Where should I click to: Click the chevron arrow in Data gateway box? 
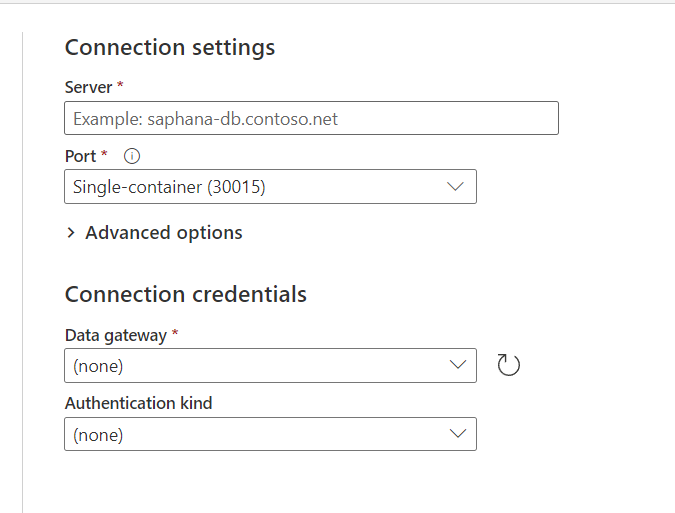click(458, 366)
